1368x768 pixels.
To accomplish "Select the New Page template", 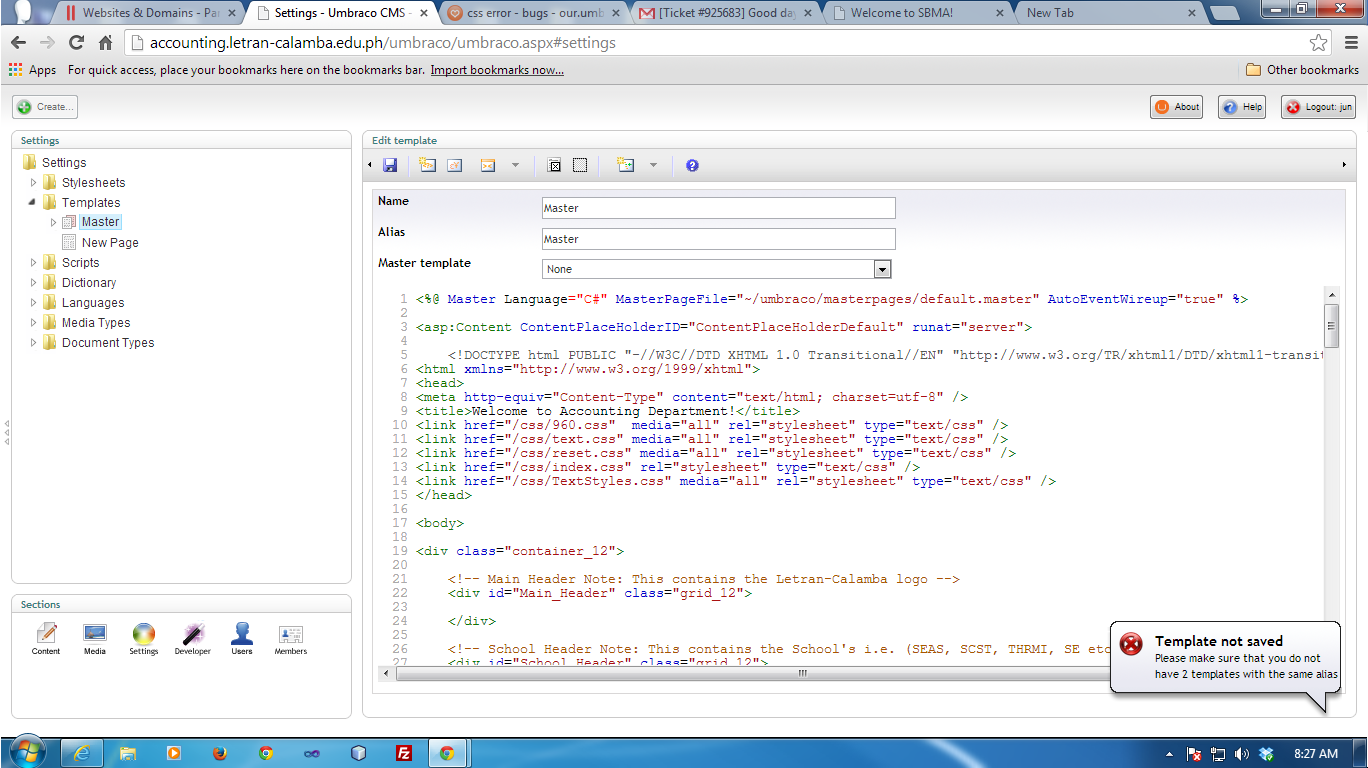I will coord(110,243).
